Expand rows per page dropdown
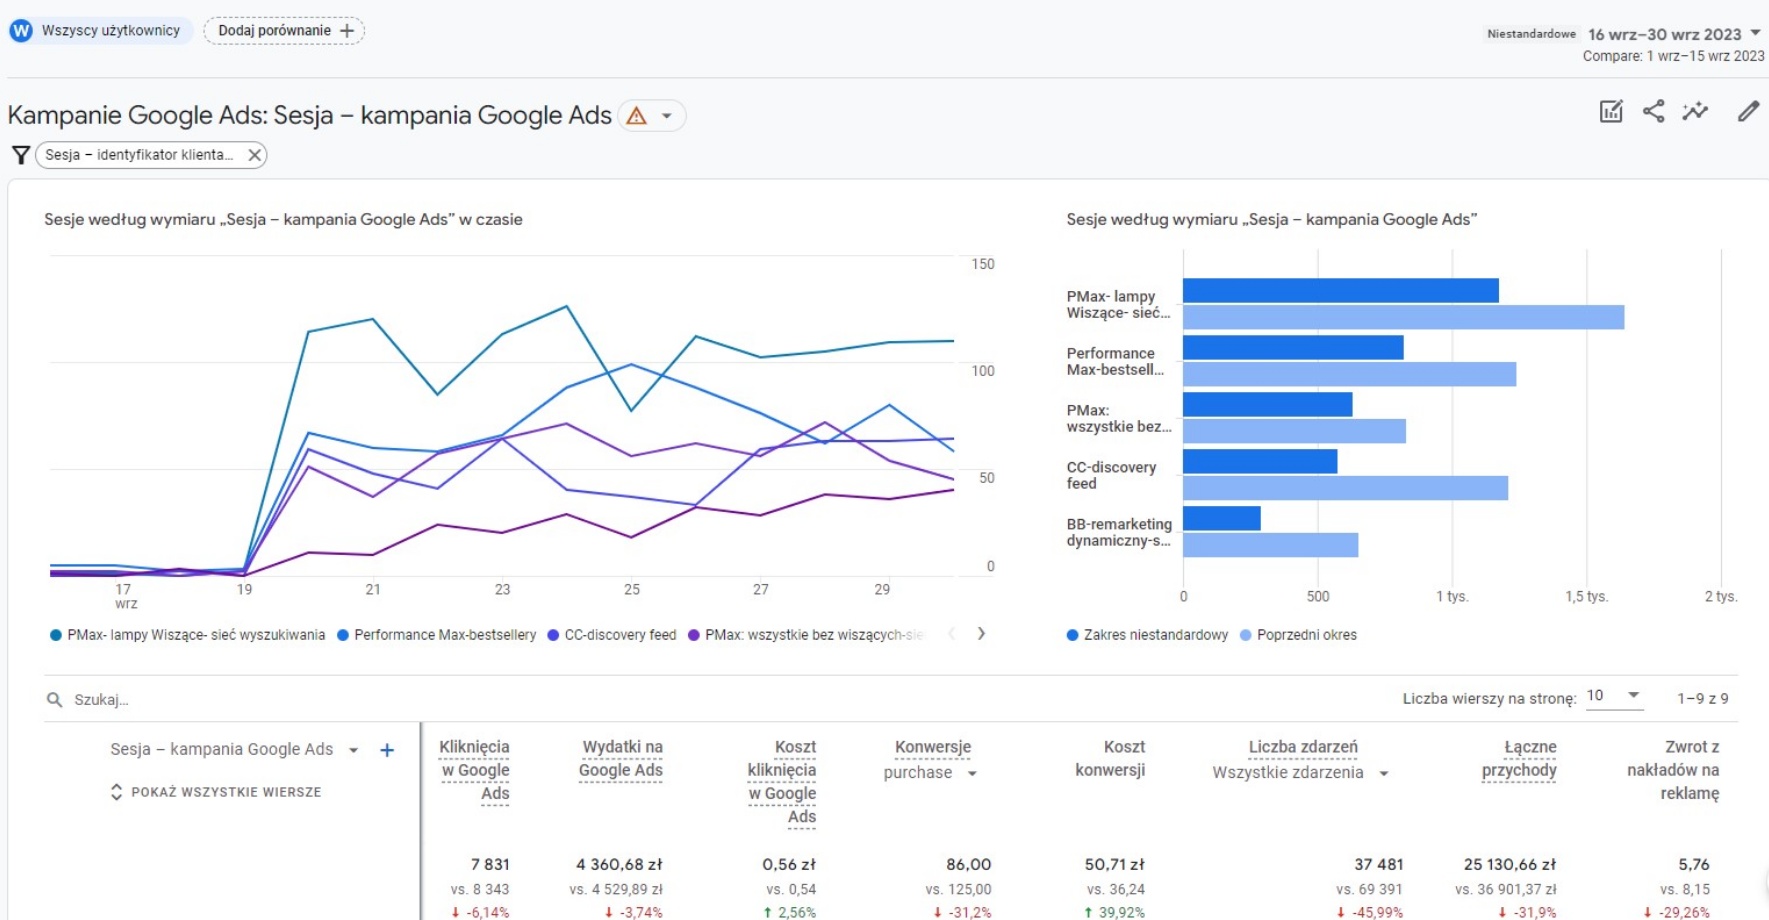This screenshot has height=920, width=1769. pyautogui.click(x=1614, y=696)
